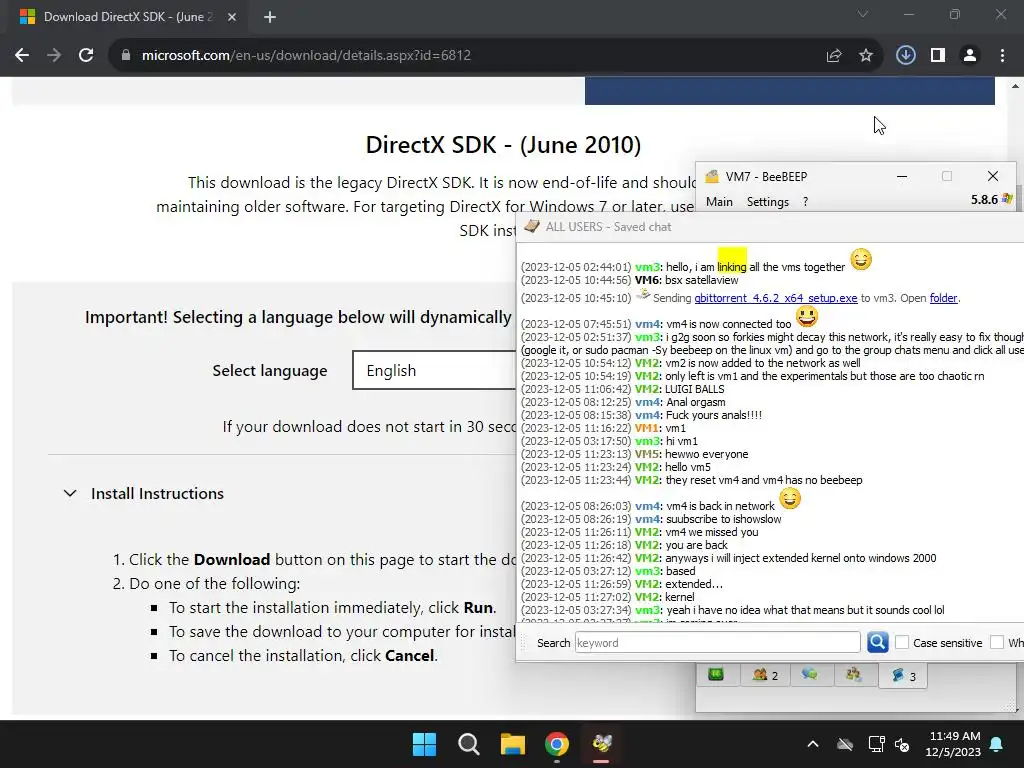Select the network users tab icon in BeeBEEP

(x=853, y=675)
